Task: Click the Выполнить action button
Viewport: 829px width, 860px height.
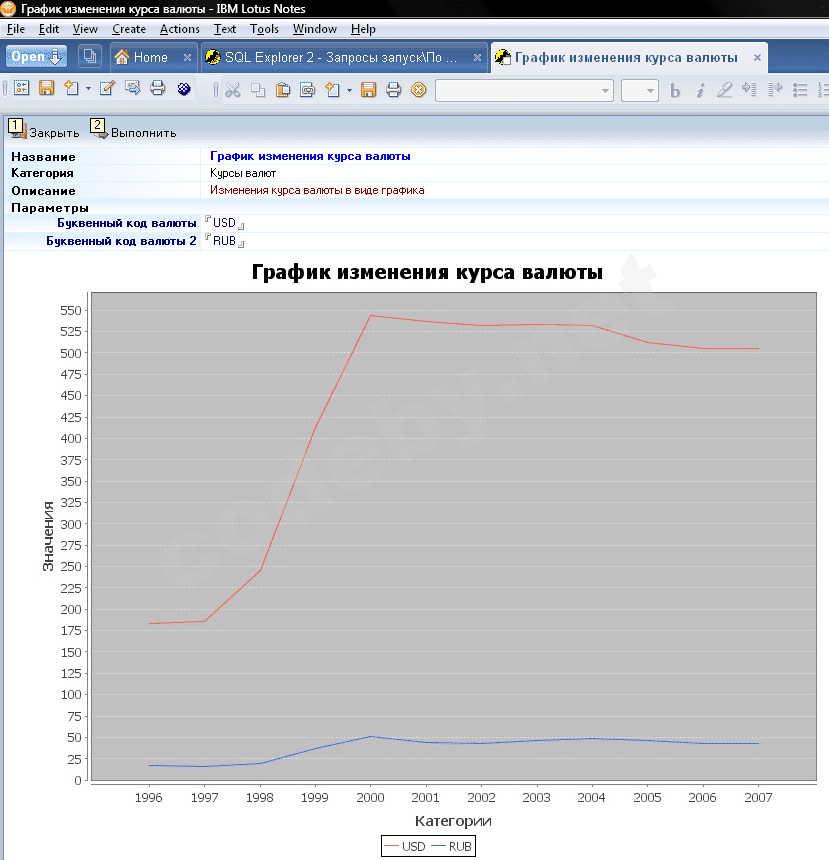Action: tap(134, 131)
